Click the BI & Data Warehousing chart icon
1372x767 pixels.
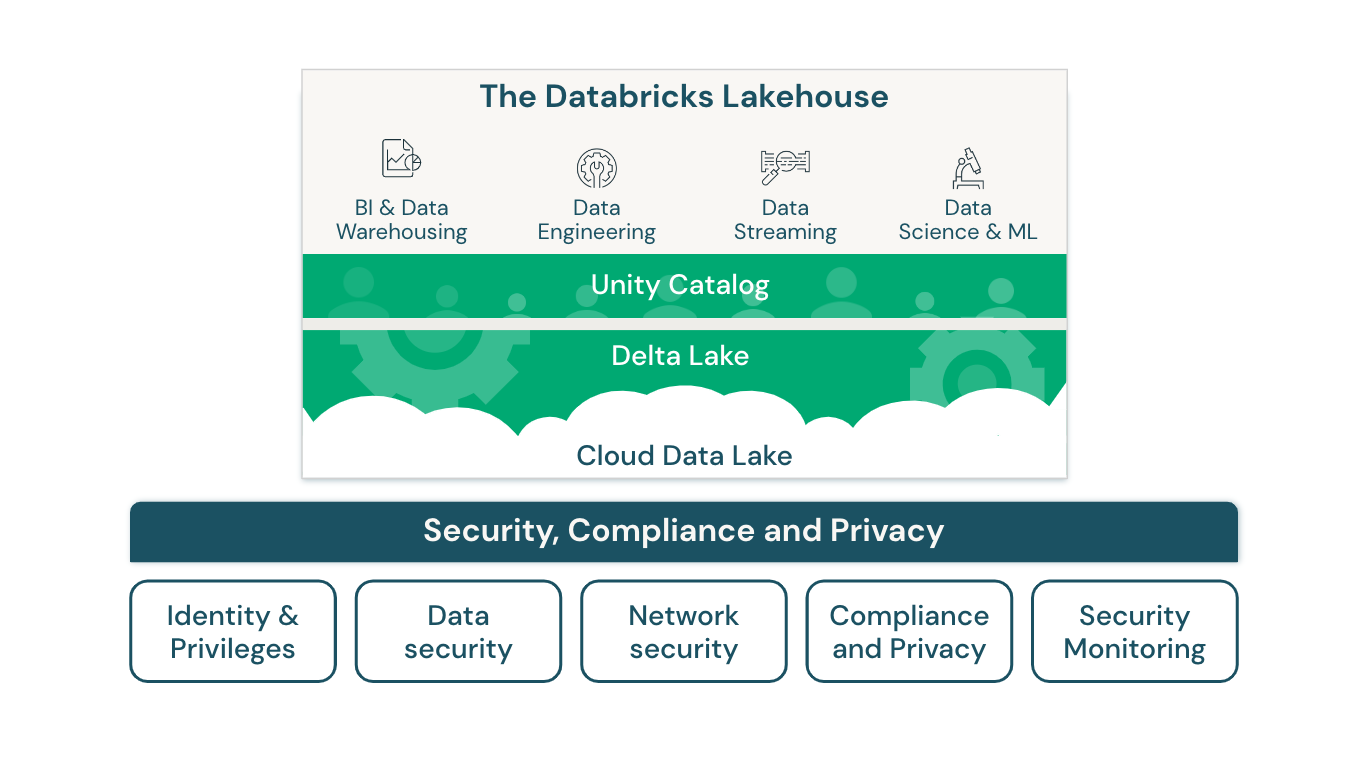[400, 158]
